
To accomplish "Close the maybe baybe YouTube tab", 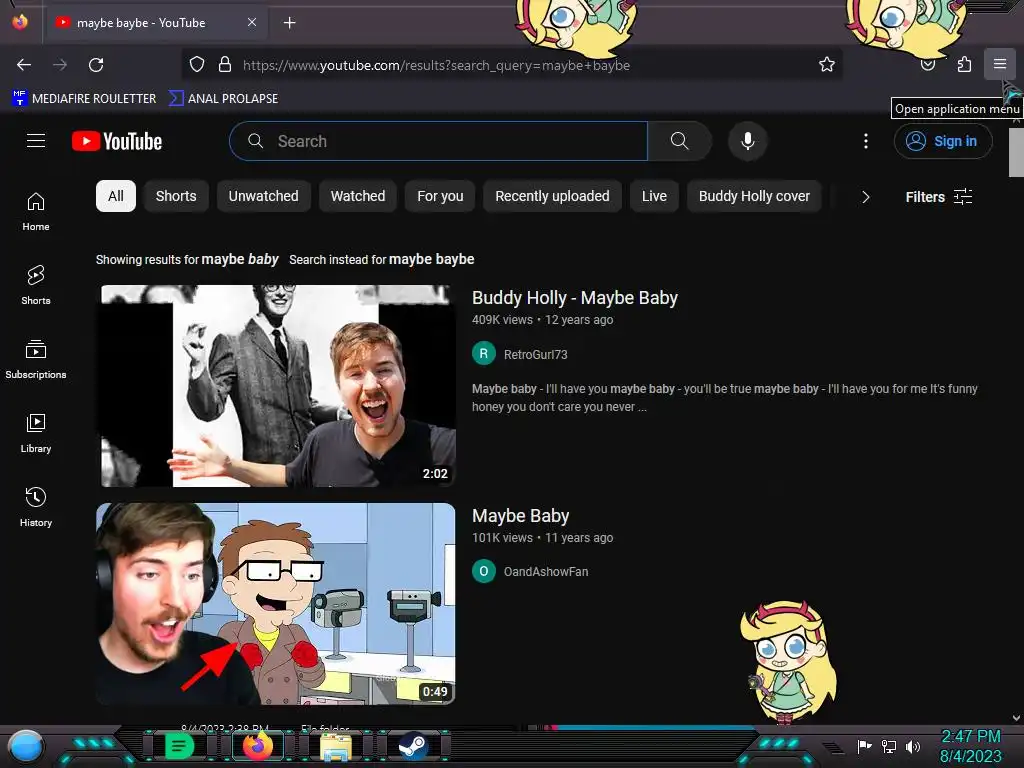I will 251,22.
